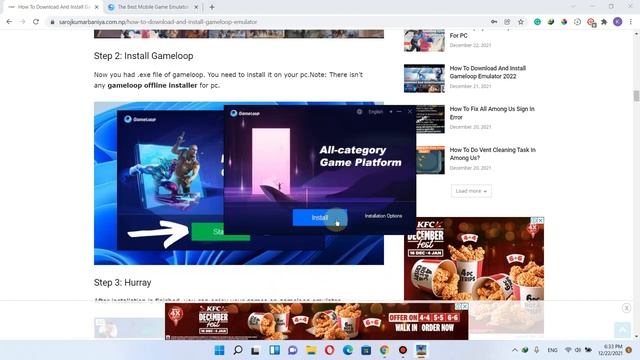Open Chat on the taskbar

coord(293,350)
